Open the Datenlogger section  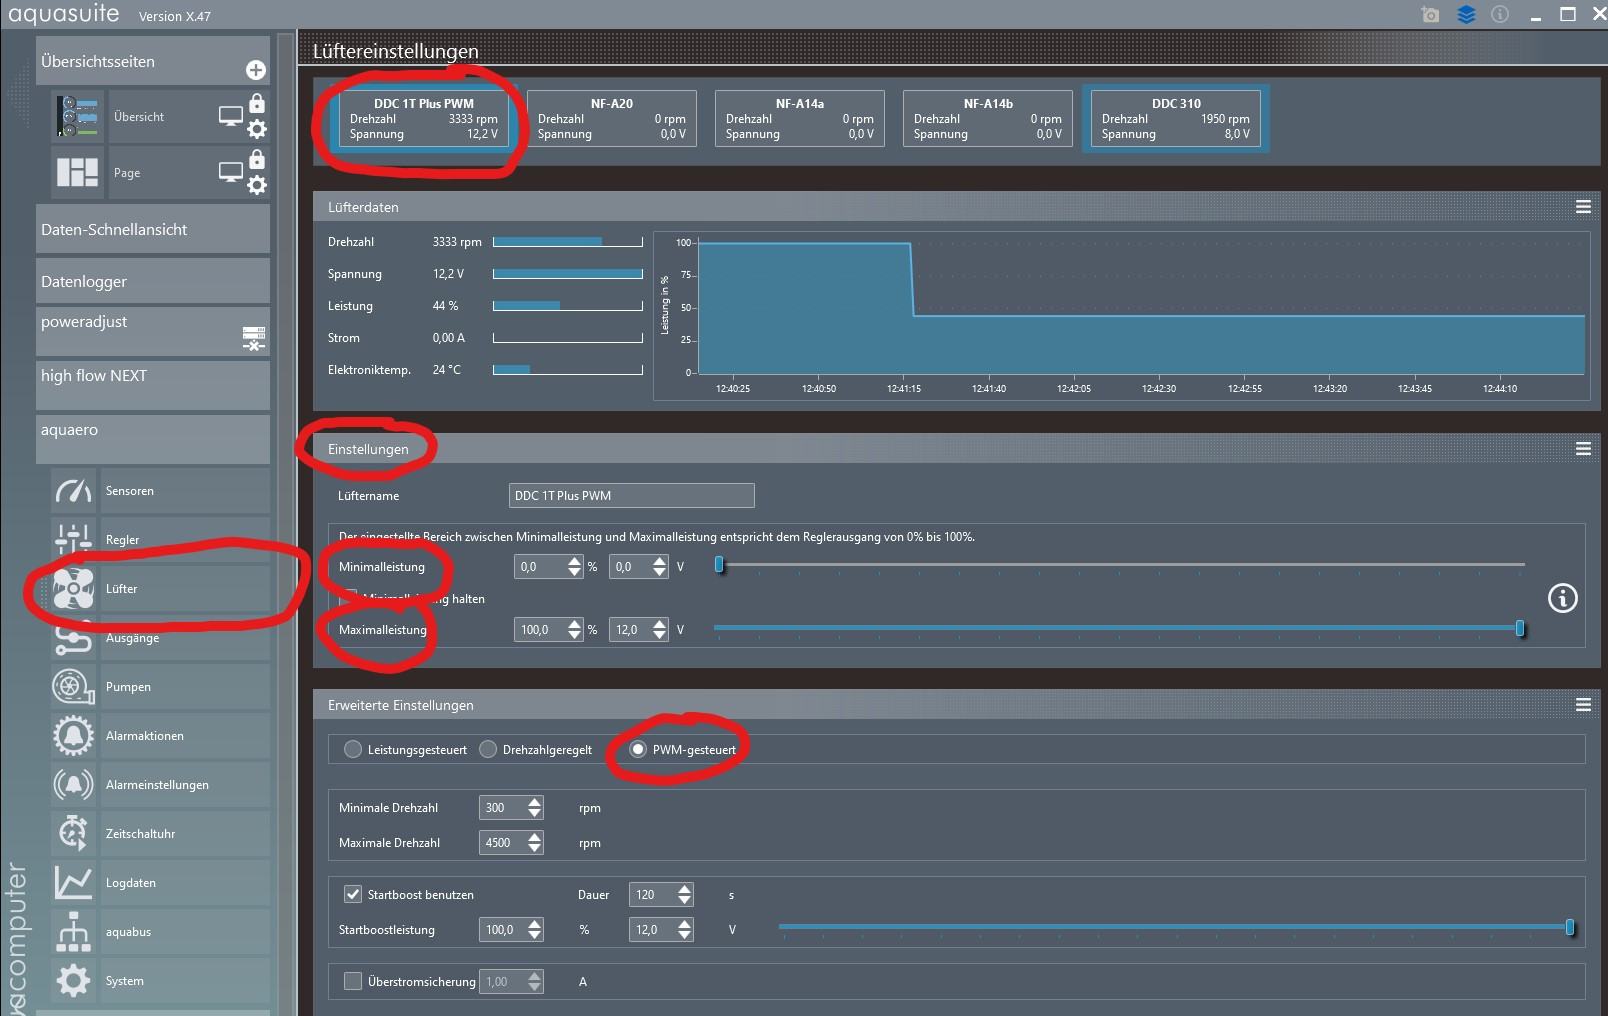153,281
